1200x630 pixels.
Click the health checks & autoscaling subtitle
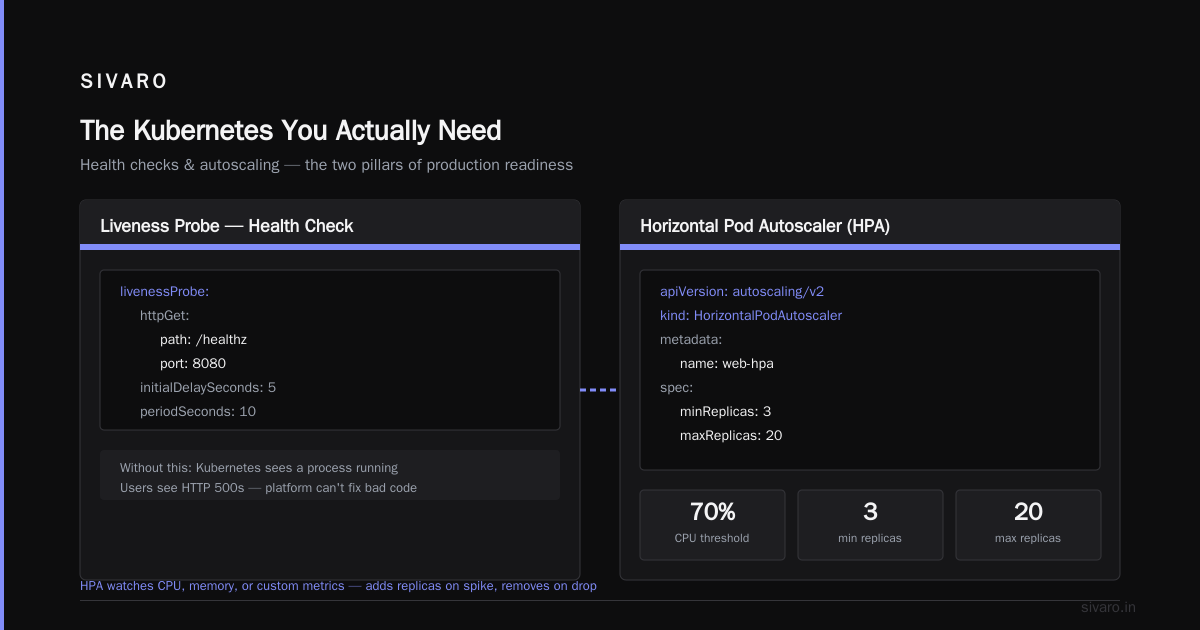[x=327, y=165]
